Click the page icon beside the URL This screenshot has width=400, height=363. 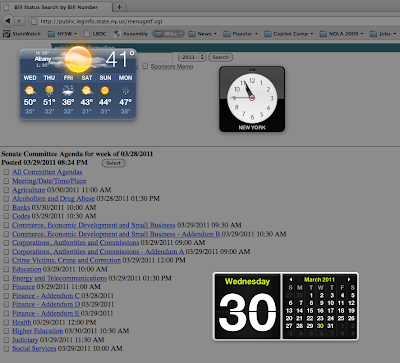[x=33, y=21]
